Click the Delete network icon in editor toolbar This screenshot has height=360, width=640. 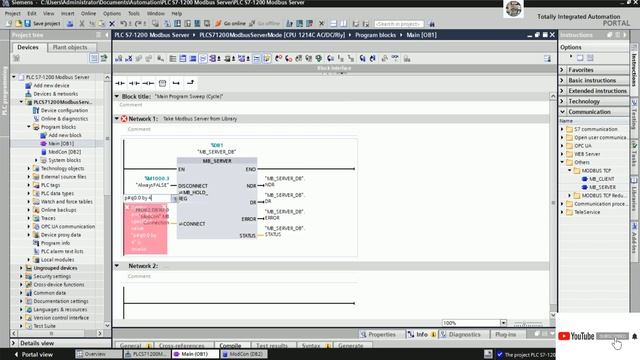129,59
